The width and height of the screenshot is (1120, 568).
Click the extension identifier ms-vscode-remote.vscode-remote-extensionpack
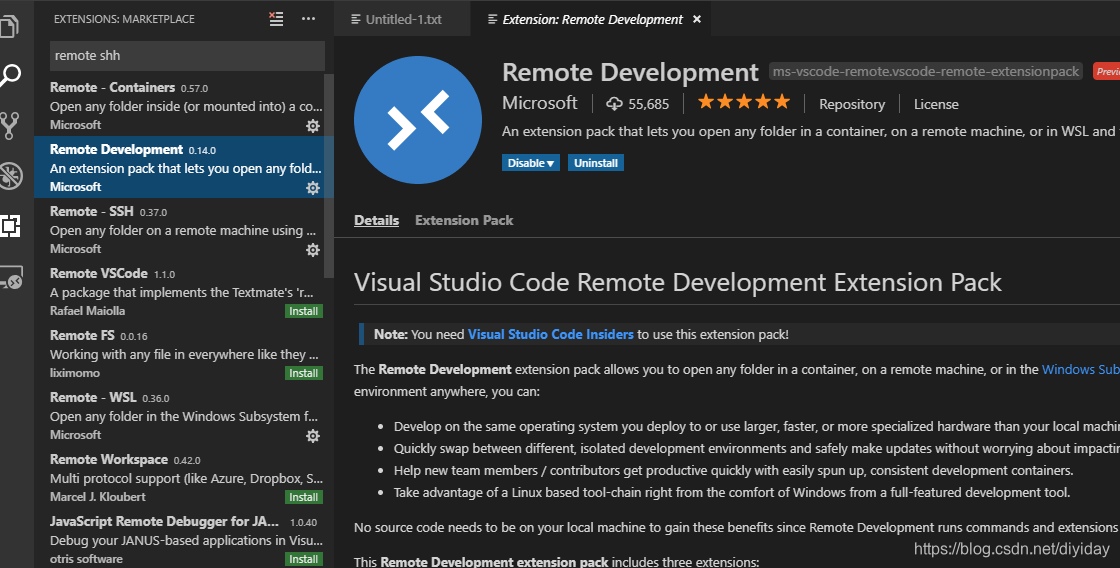coord(926,71)
